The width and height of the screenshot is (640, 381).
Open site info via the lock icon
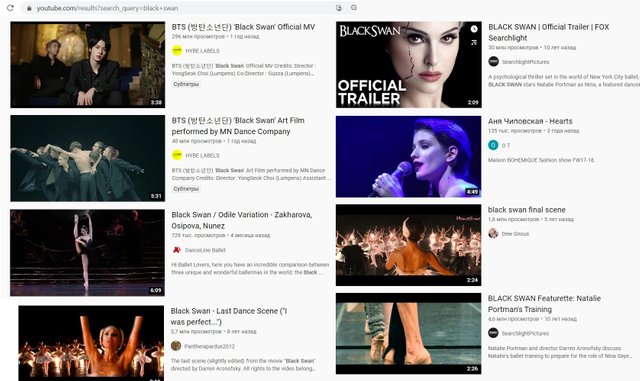click(29, 8)
